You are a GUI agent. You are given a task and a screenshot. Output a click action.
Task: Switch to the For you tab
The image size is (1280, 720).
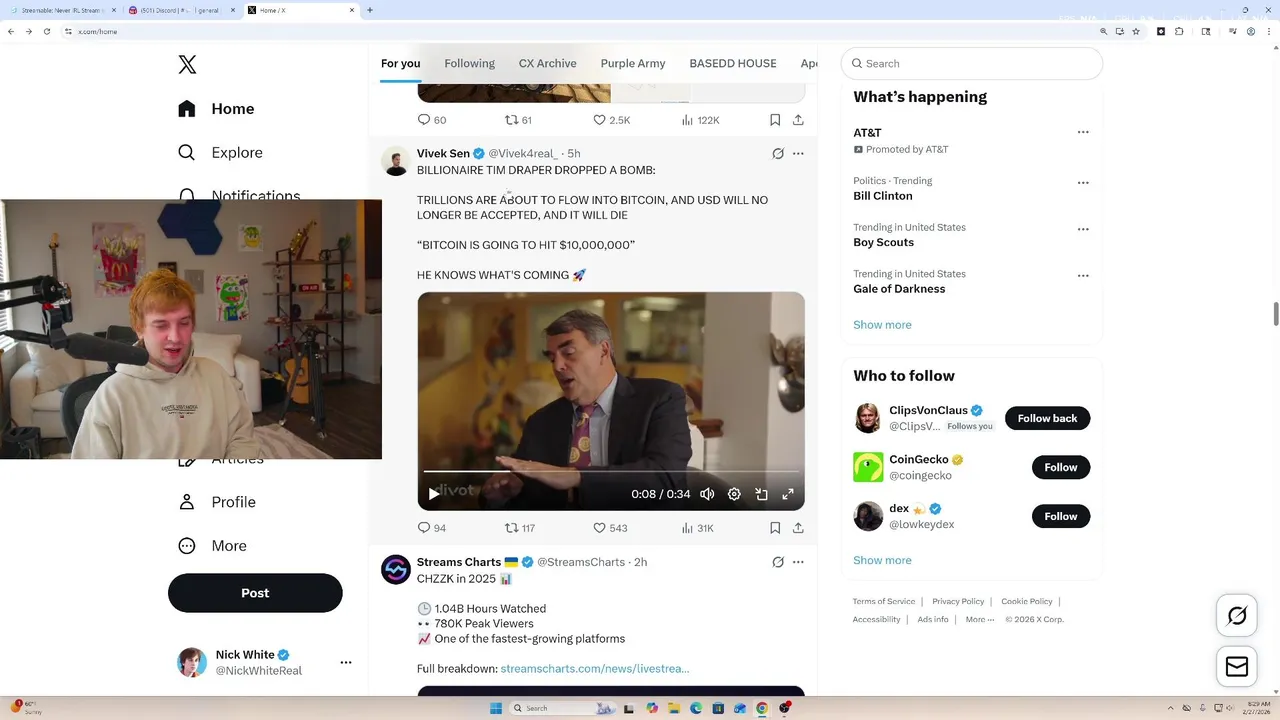[x=400, y=63]
